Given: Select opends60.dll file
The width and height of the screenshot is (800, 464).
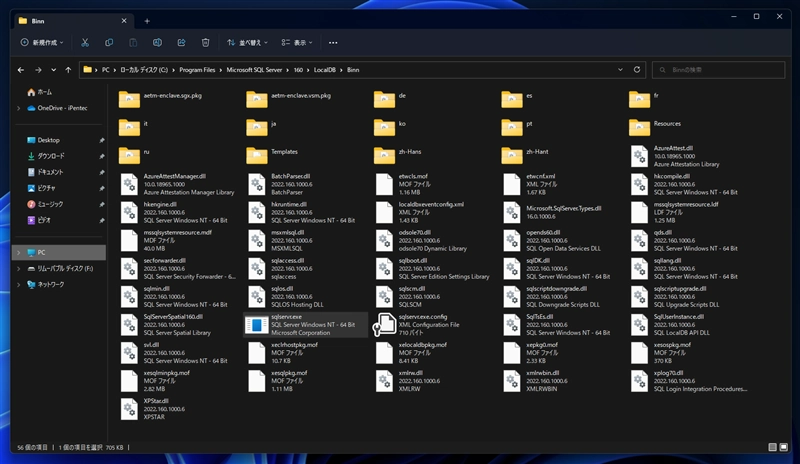Looking at the screenshot, I should (552, 240).
